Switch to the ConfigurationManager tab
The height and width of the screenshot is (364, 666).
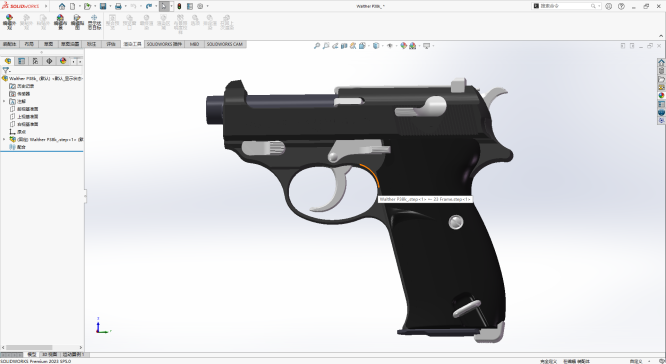(35, 61)
